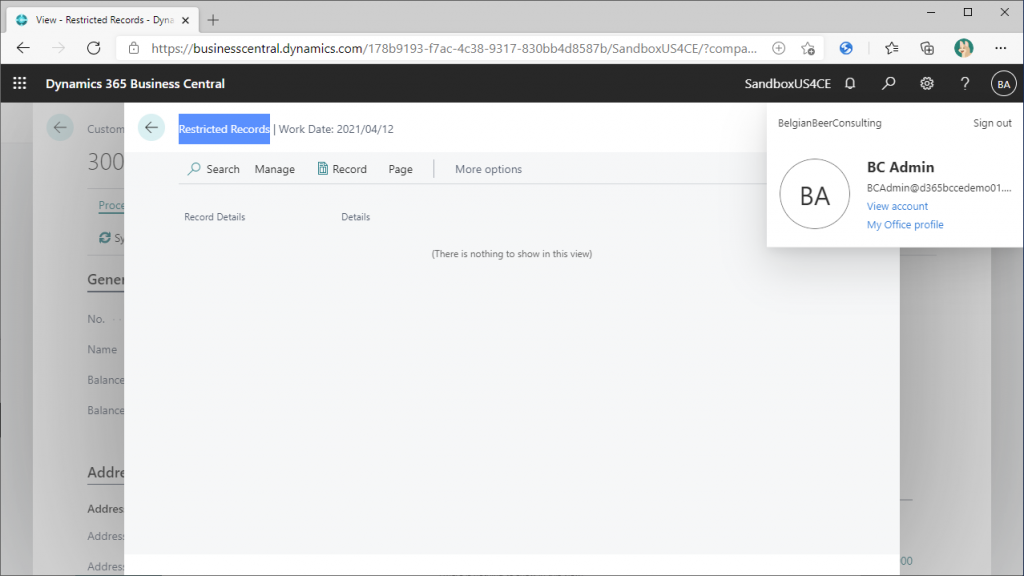Click the BelgianBeerConsulting organization name
The image size is (1024, 576).
tap(829, 123)
